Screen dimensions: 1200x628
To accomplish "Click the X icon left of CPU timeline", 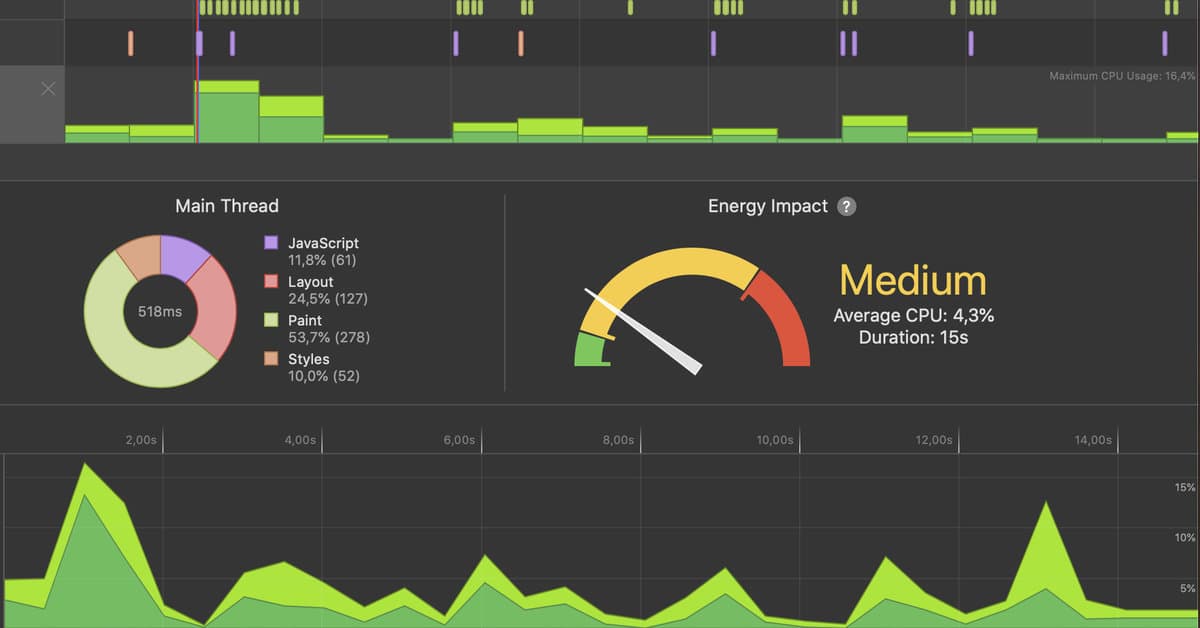I will click(x=48, y=90).
